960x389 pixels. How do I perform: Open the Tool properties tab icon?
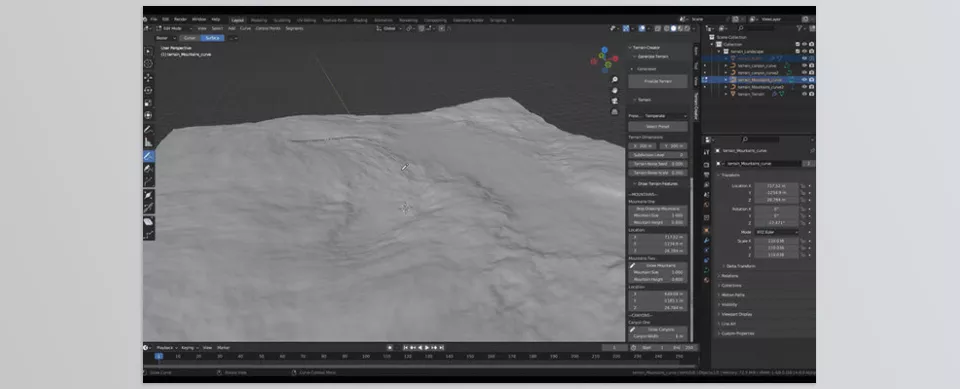pyautogui.click(x=706, y=153)
